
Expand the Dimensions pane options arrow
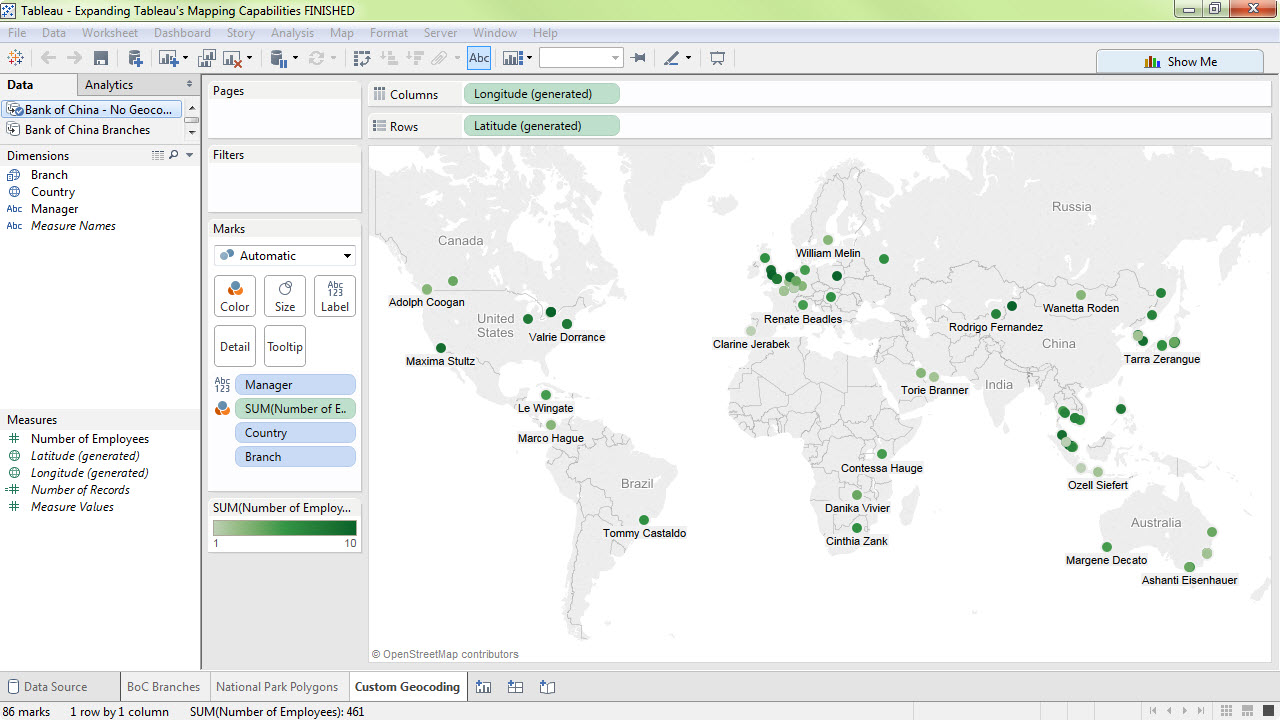click(x=190, y=155)
